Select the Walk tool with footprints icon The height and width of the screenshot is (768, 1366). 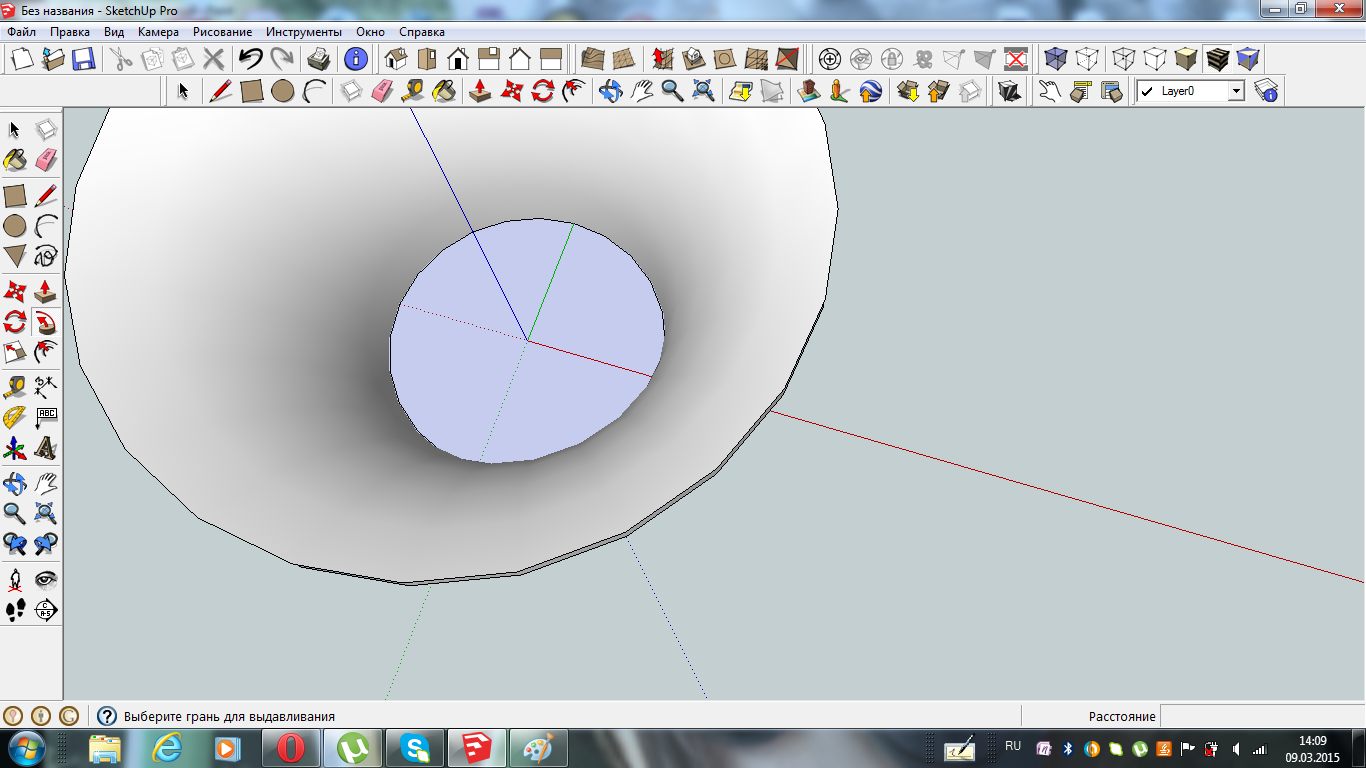point(15,609)
